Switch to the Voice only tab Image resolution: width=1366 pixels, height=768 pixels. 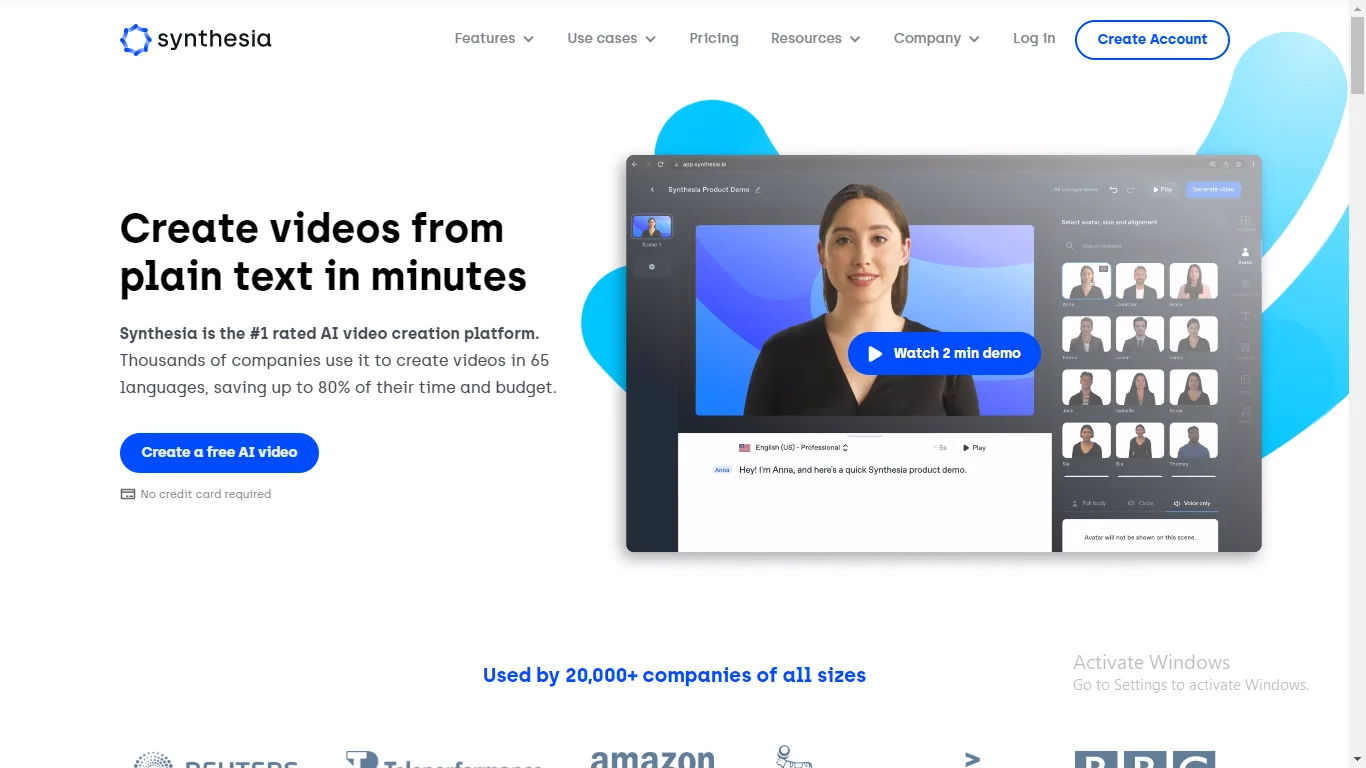coord(1192,503)
